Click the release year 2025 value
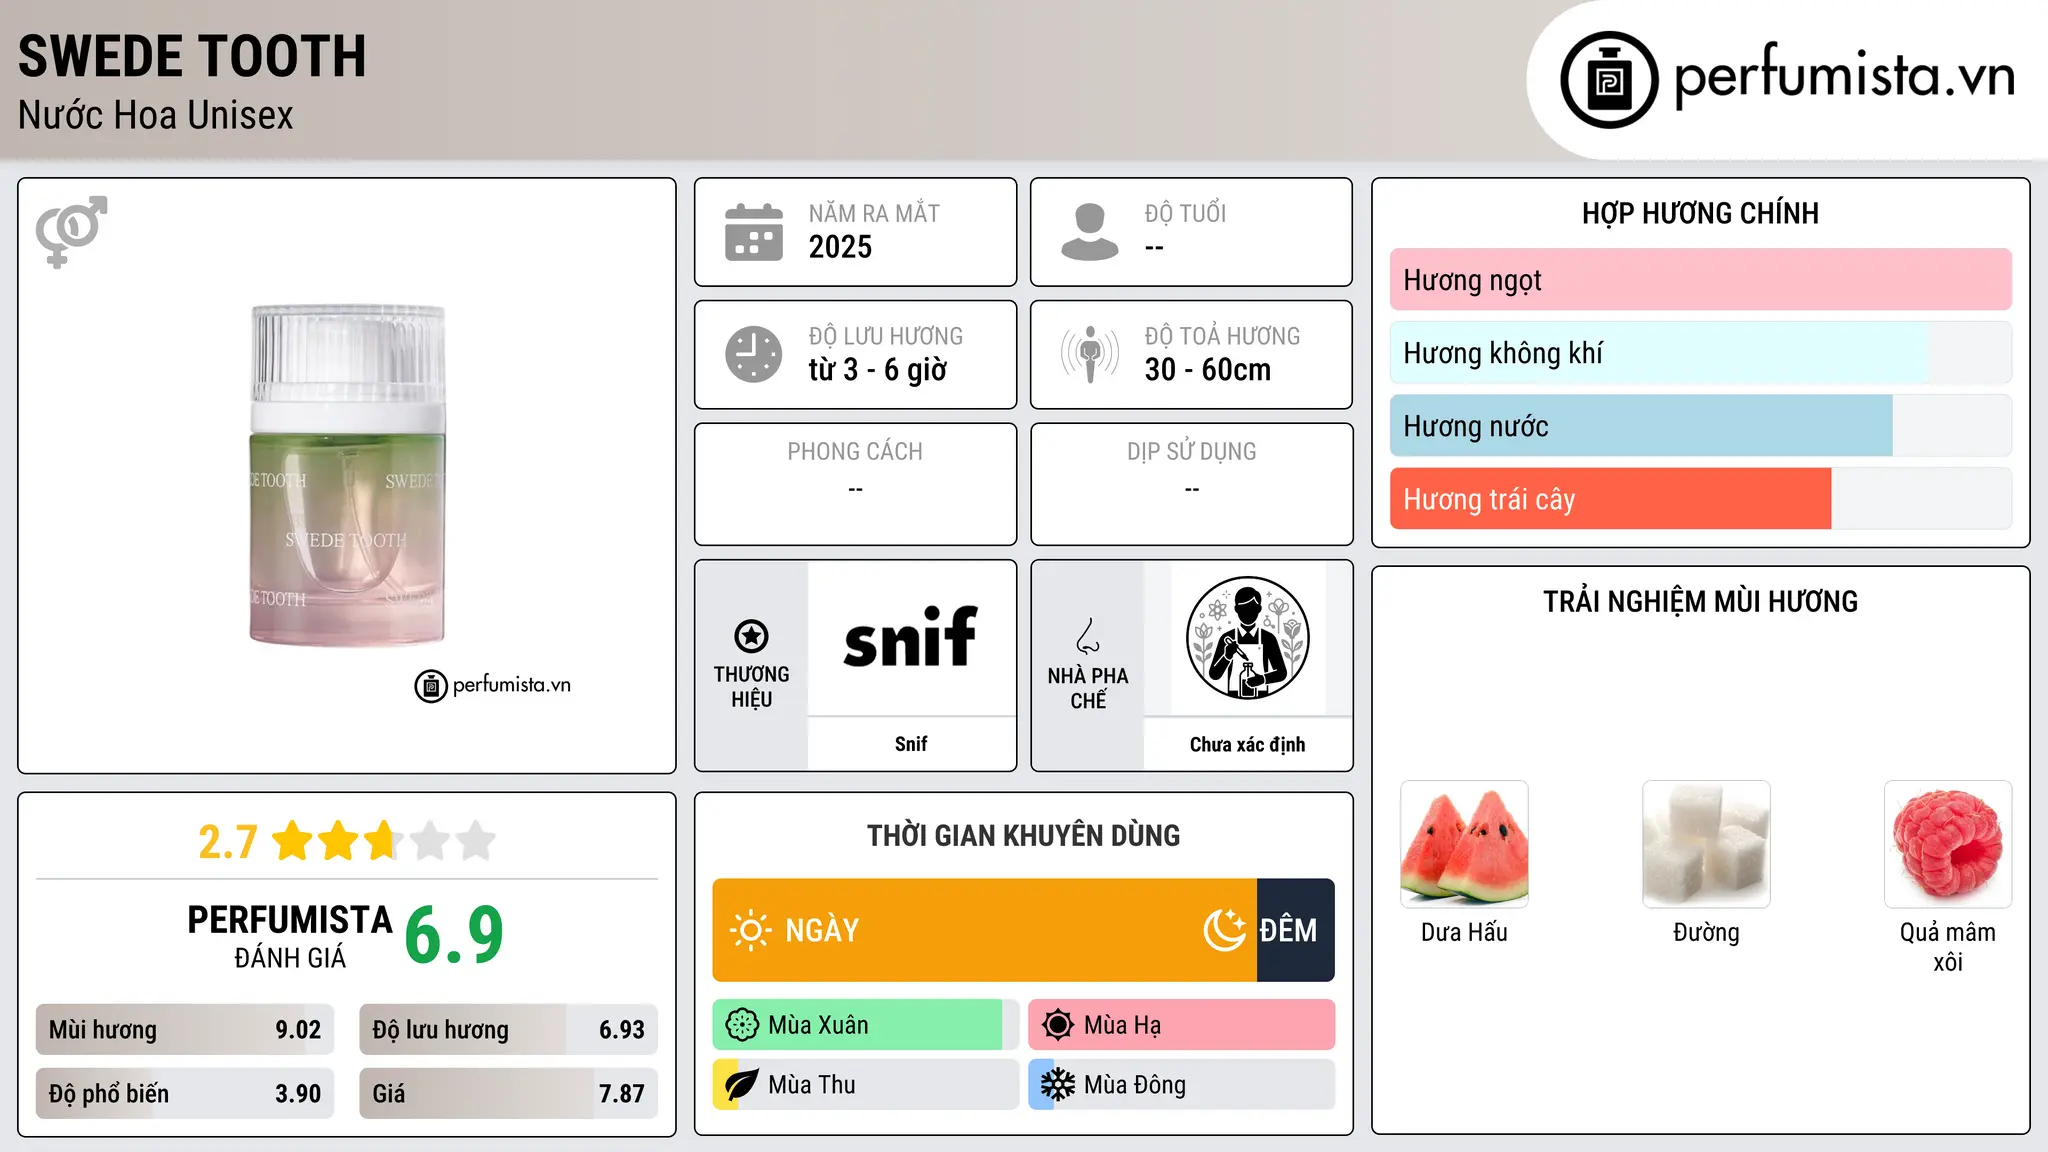This screenshot has height=1152, width=2048. [840, 247]
